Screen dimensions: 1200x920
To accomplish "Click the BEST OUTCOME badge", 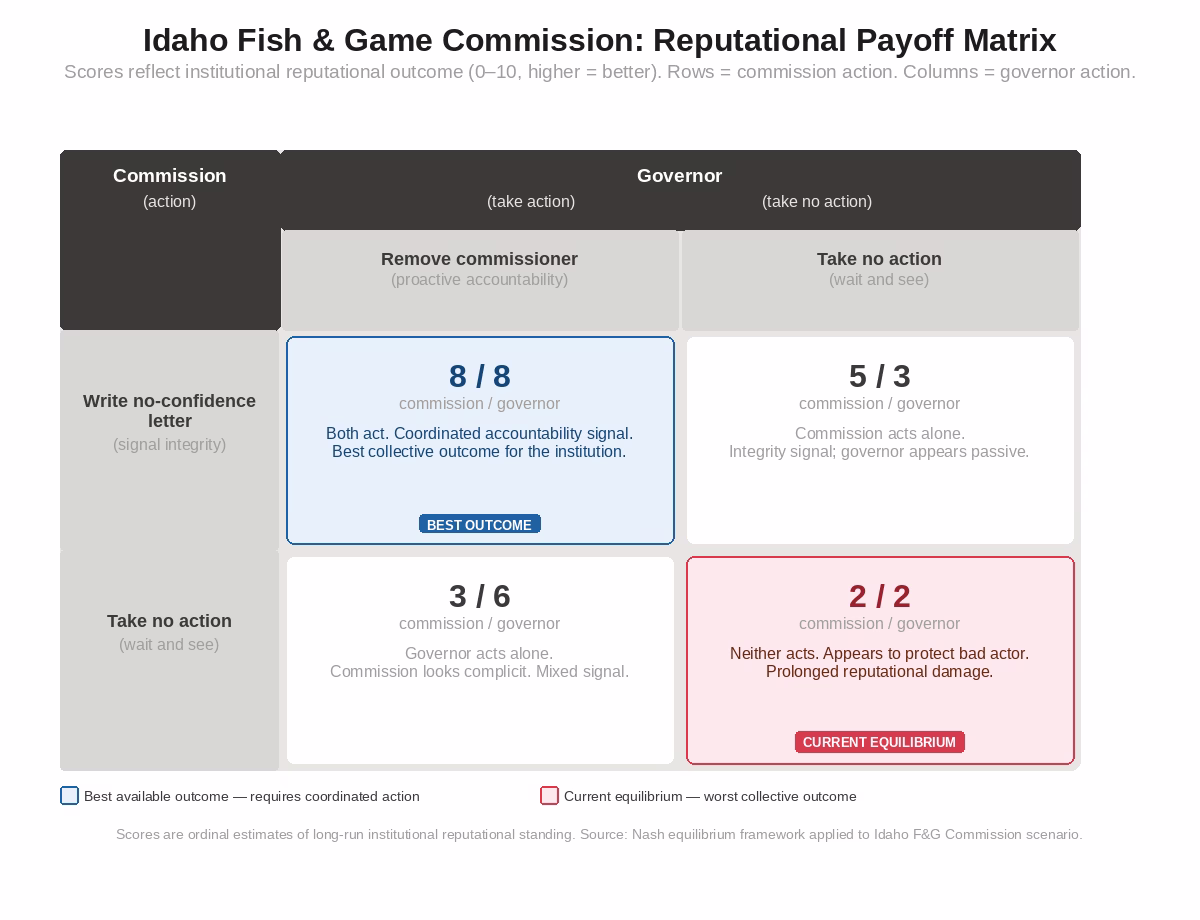I will click(479, 524).
